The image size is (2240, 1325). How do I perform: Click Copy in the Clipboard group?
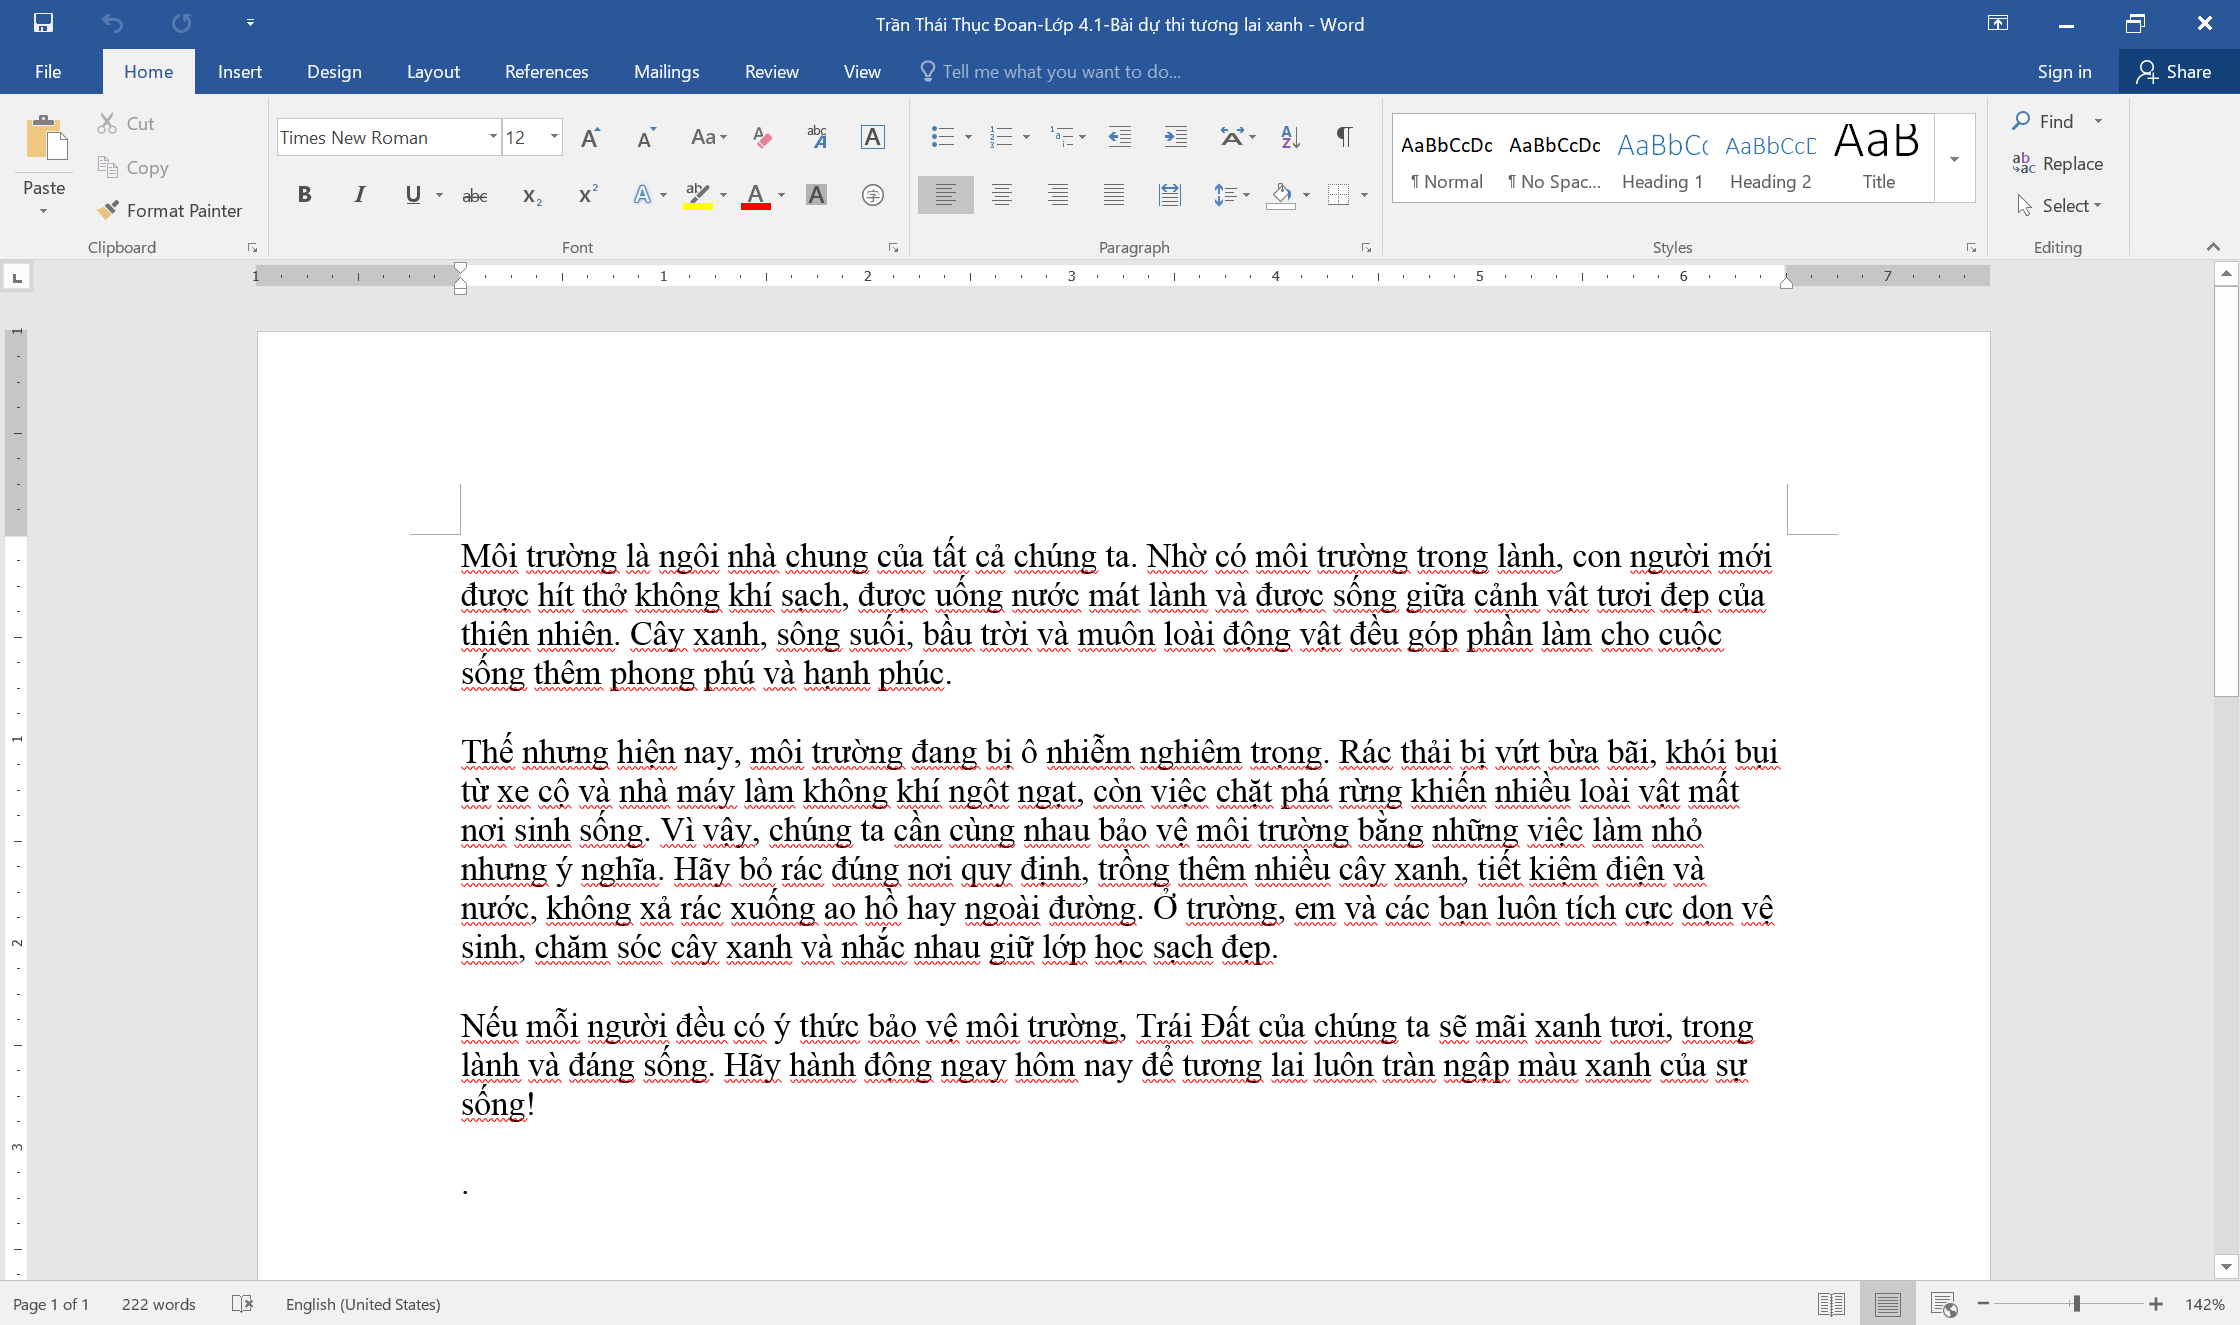[x=133, y=167]
